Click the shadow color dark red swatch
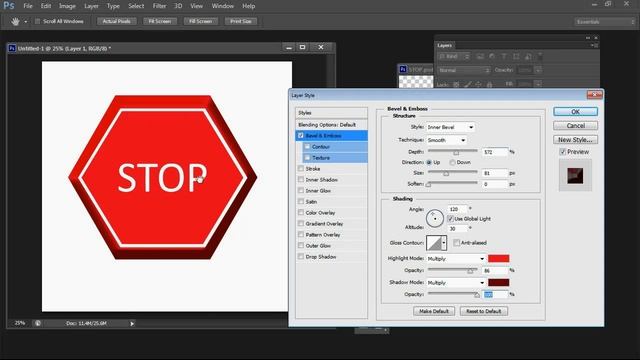Screen dimensions: 640x360 (x=499, y=282)
